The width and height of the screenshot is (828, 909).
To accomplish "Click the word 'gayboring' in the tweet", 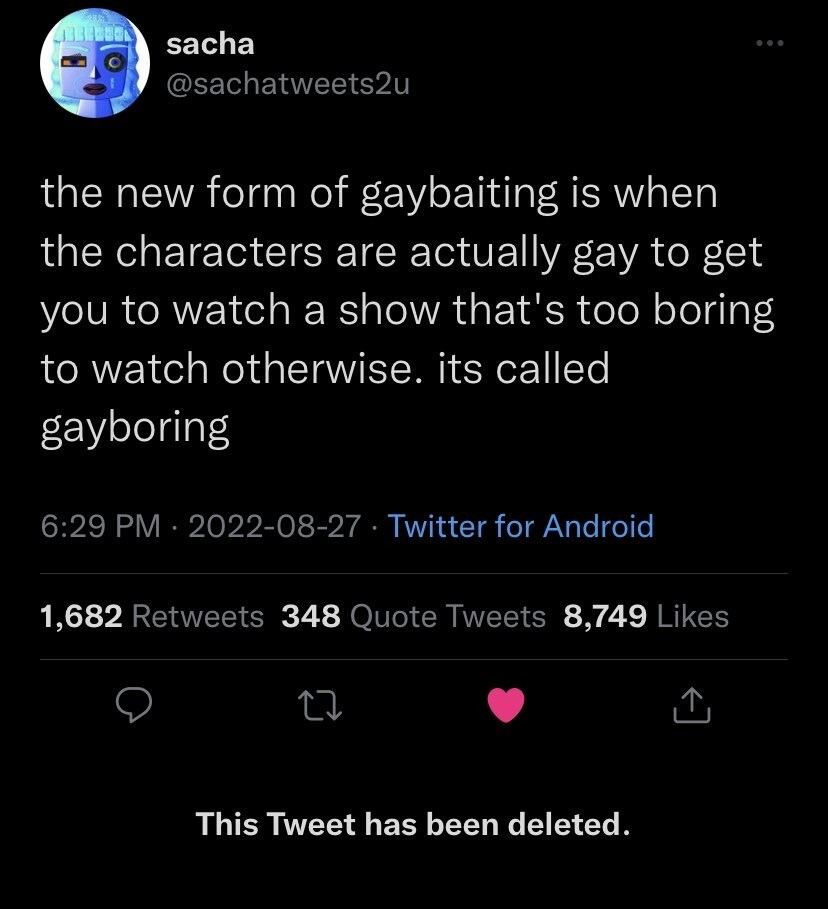I will 135,428.
